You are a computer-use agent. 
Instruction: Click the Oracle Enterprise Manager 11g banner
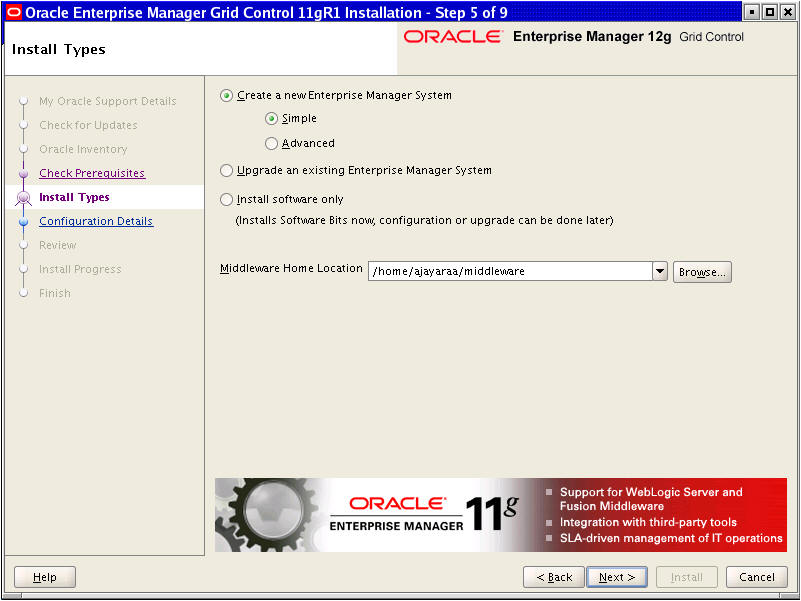501,515
